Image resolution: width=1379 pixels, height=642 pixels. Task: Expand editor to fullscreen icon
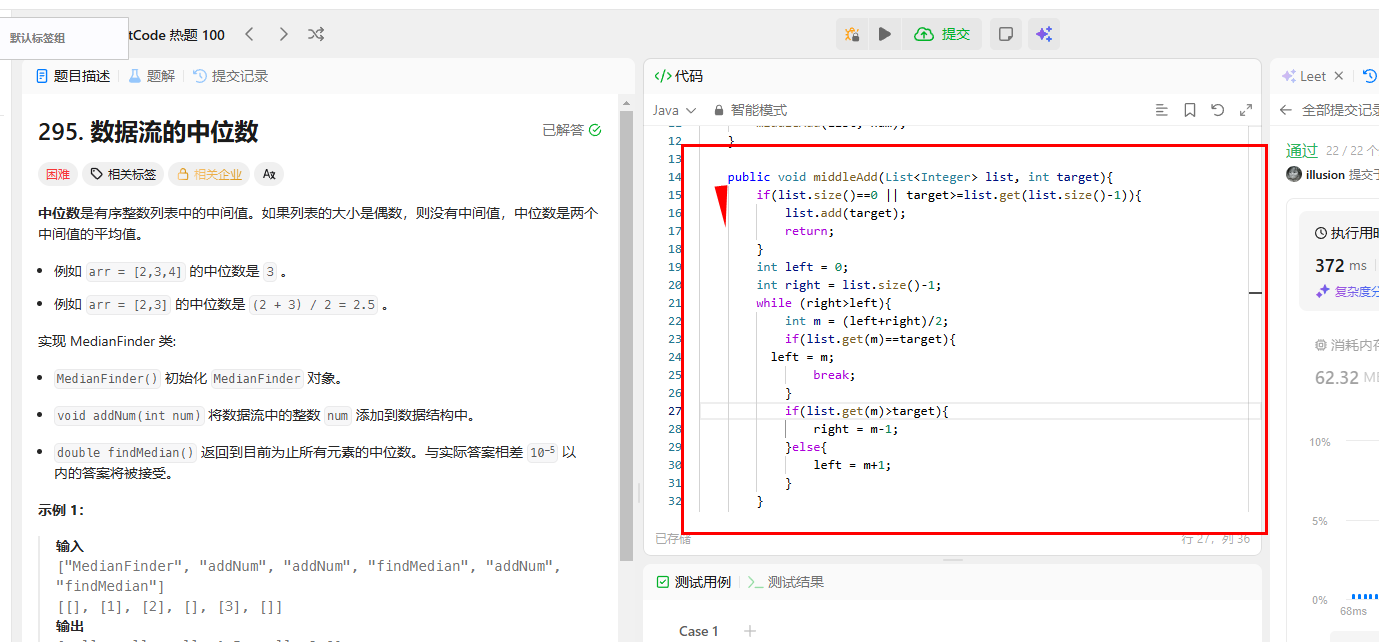[x=1246, y=110]
